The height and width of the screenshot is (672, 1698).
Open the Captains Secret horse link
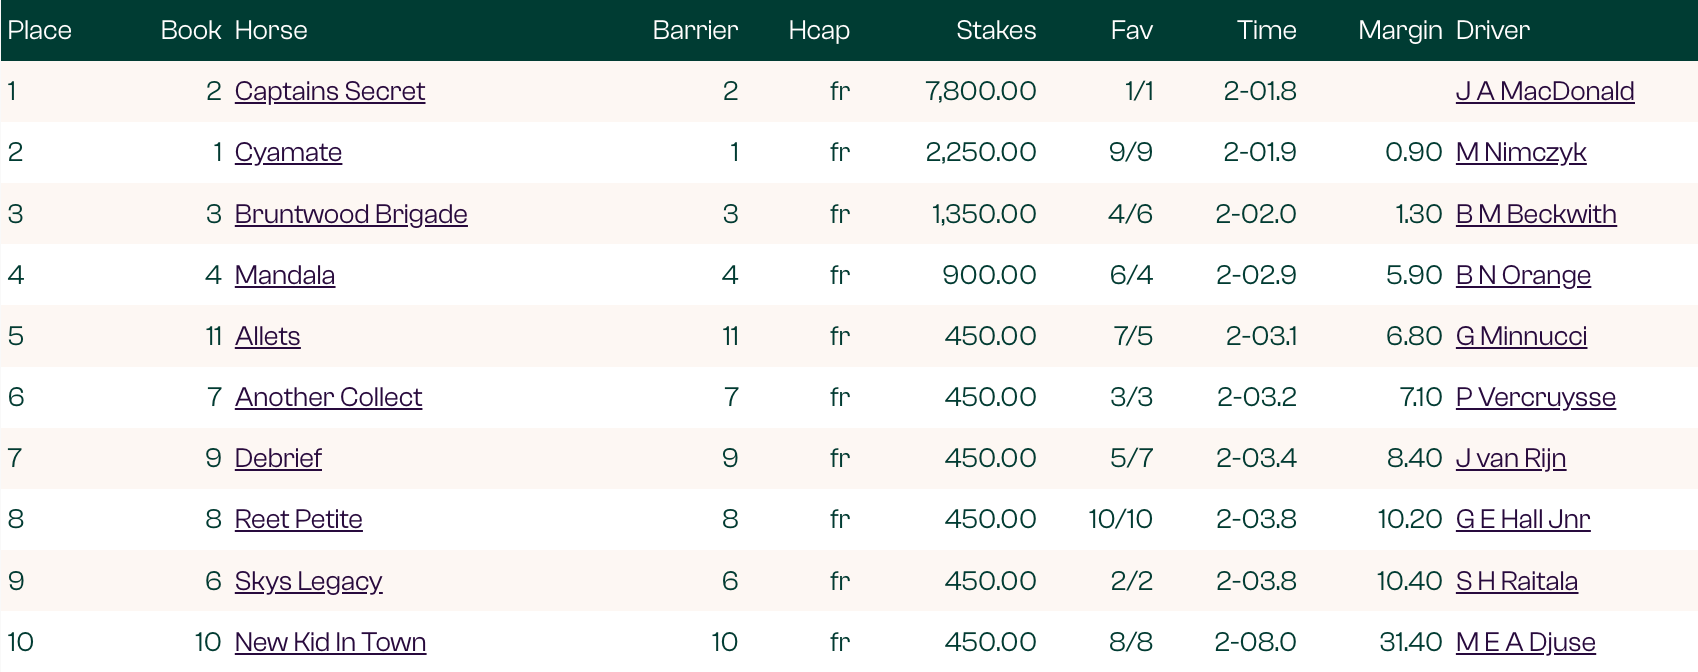(x=329, y=91)
